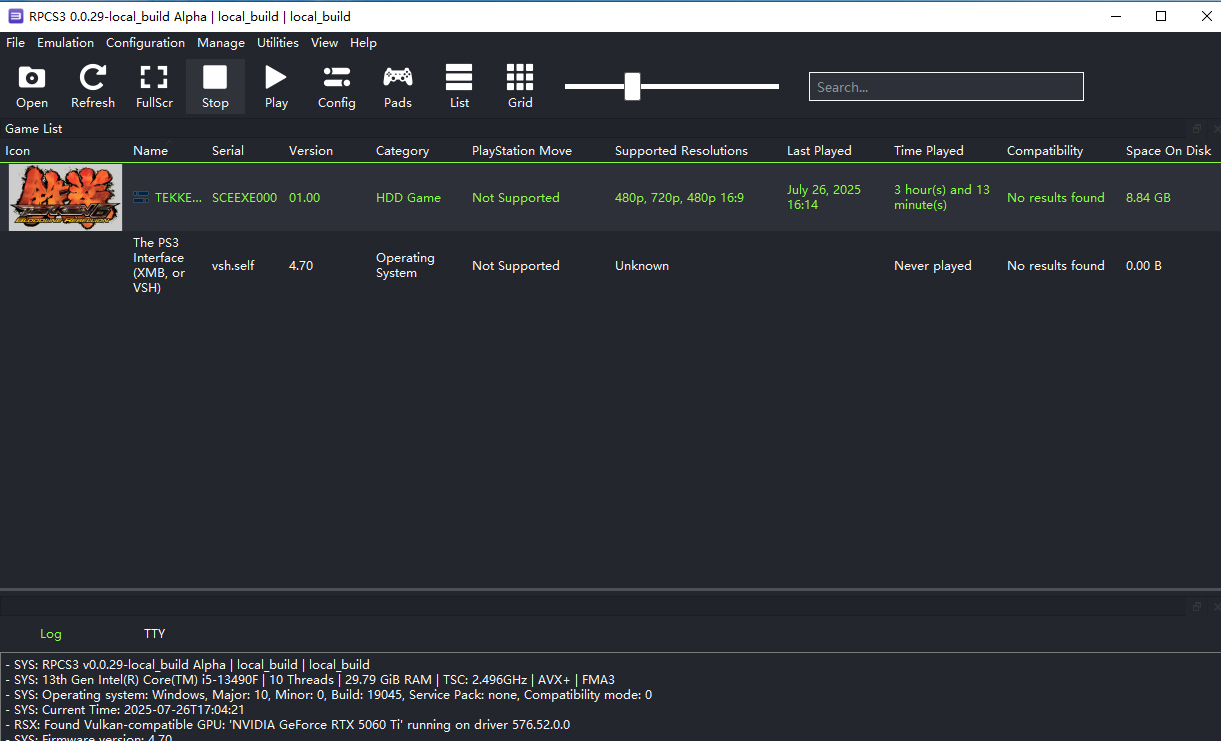Open controller settings via Pads icon
The width and height of the screenshot is (1221, 741).
click(398, 77)
